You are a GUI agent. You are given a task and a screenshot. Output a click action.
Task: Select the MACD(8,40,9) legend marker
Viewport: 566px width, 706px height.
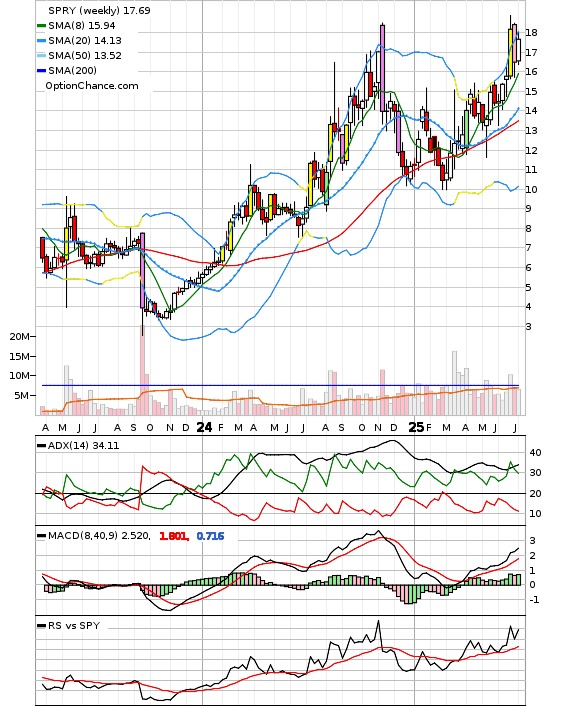point(41,535)
